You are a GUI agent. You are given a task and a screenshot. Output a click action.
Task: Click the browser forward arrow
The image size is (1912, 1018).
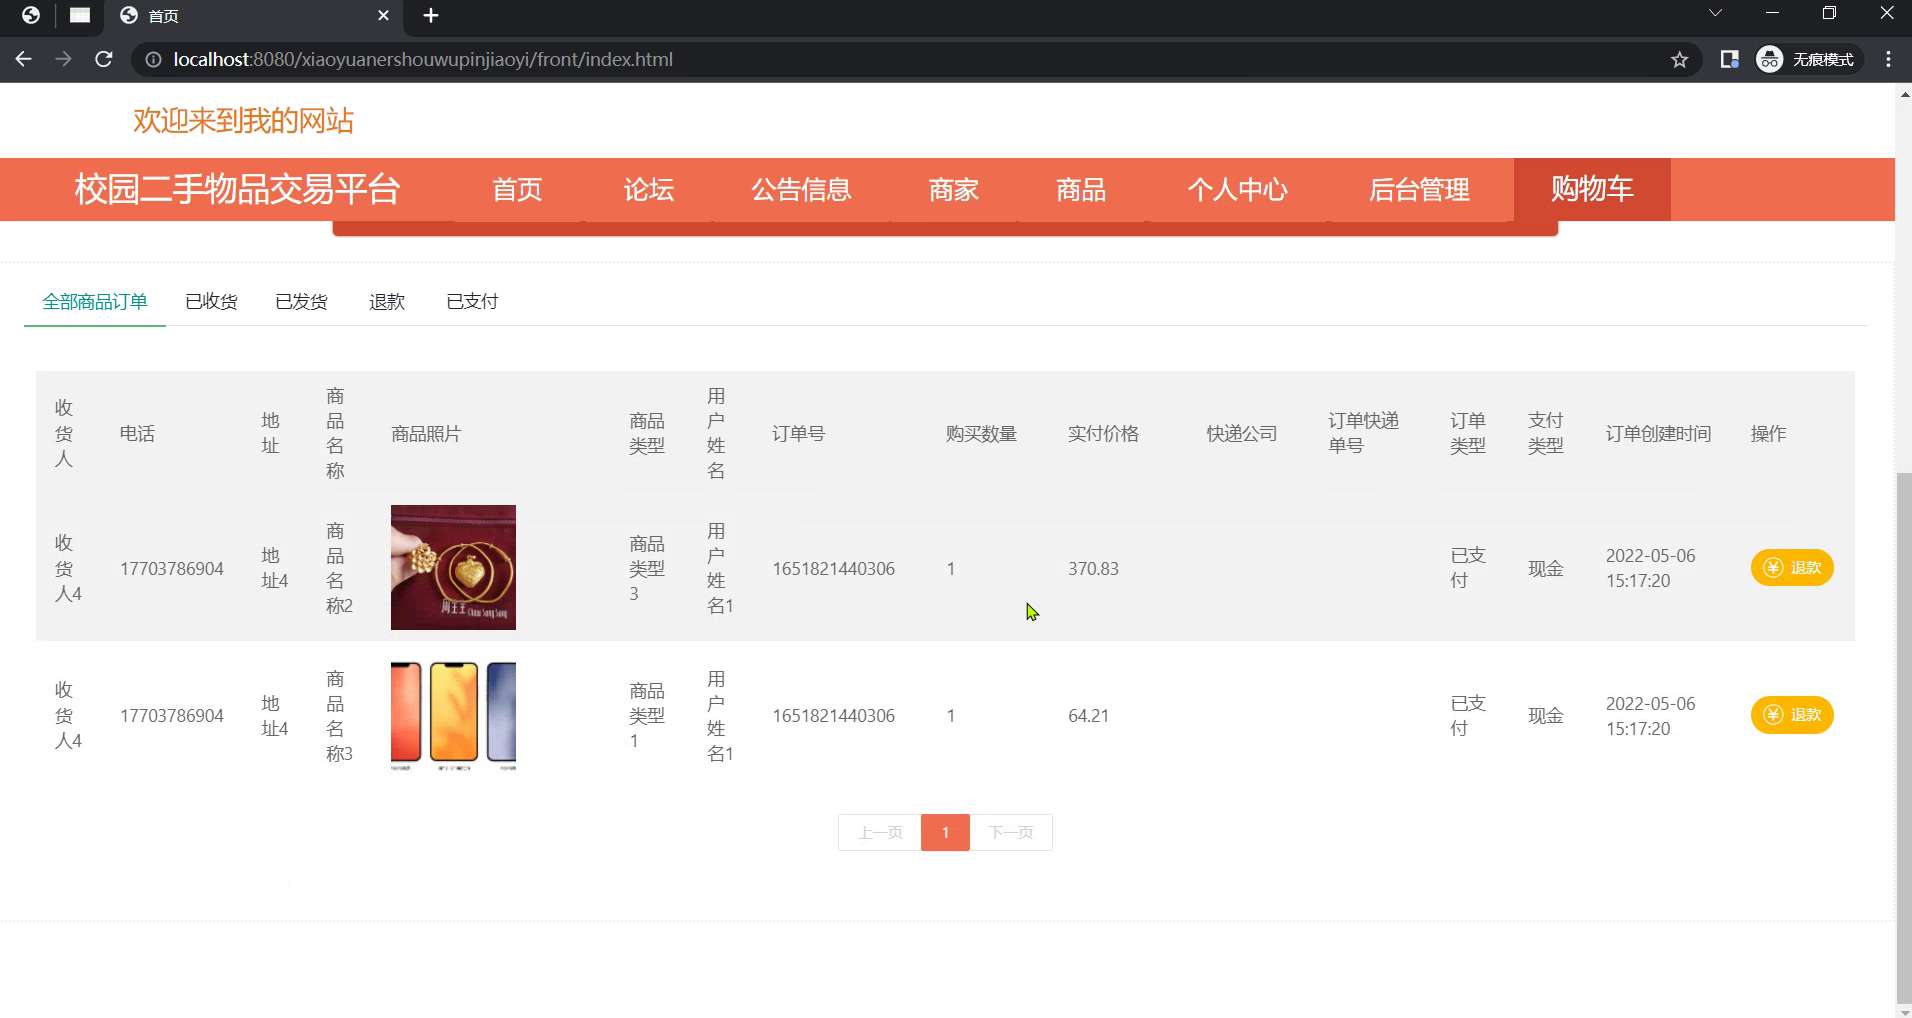pyautogui.click(x=63, y=59)
